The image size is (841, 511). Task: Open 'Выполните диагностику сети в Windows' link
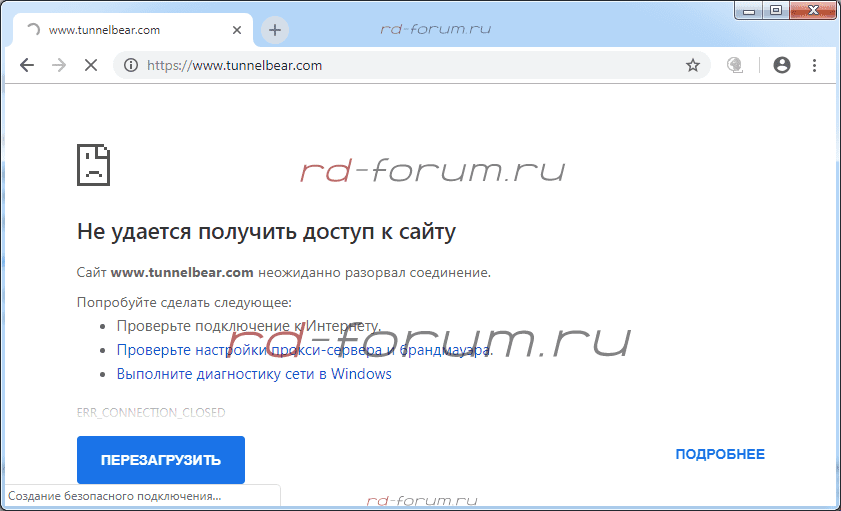[254, 374]
